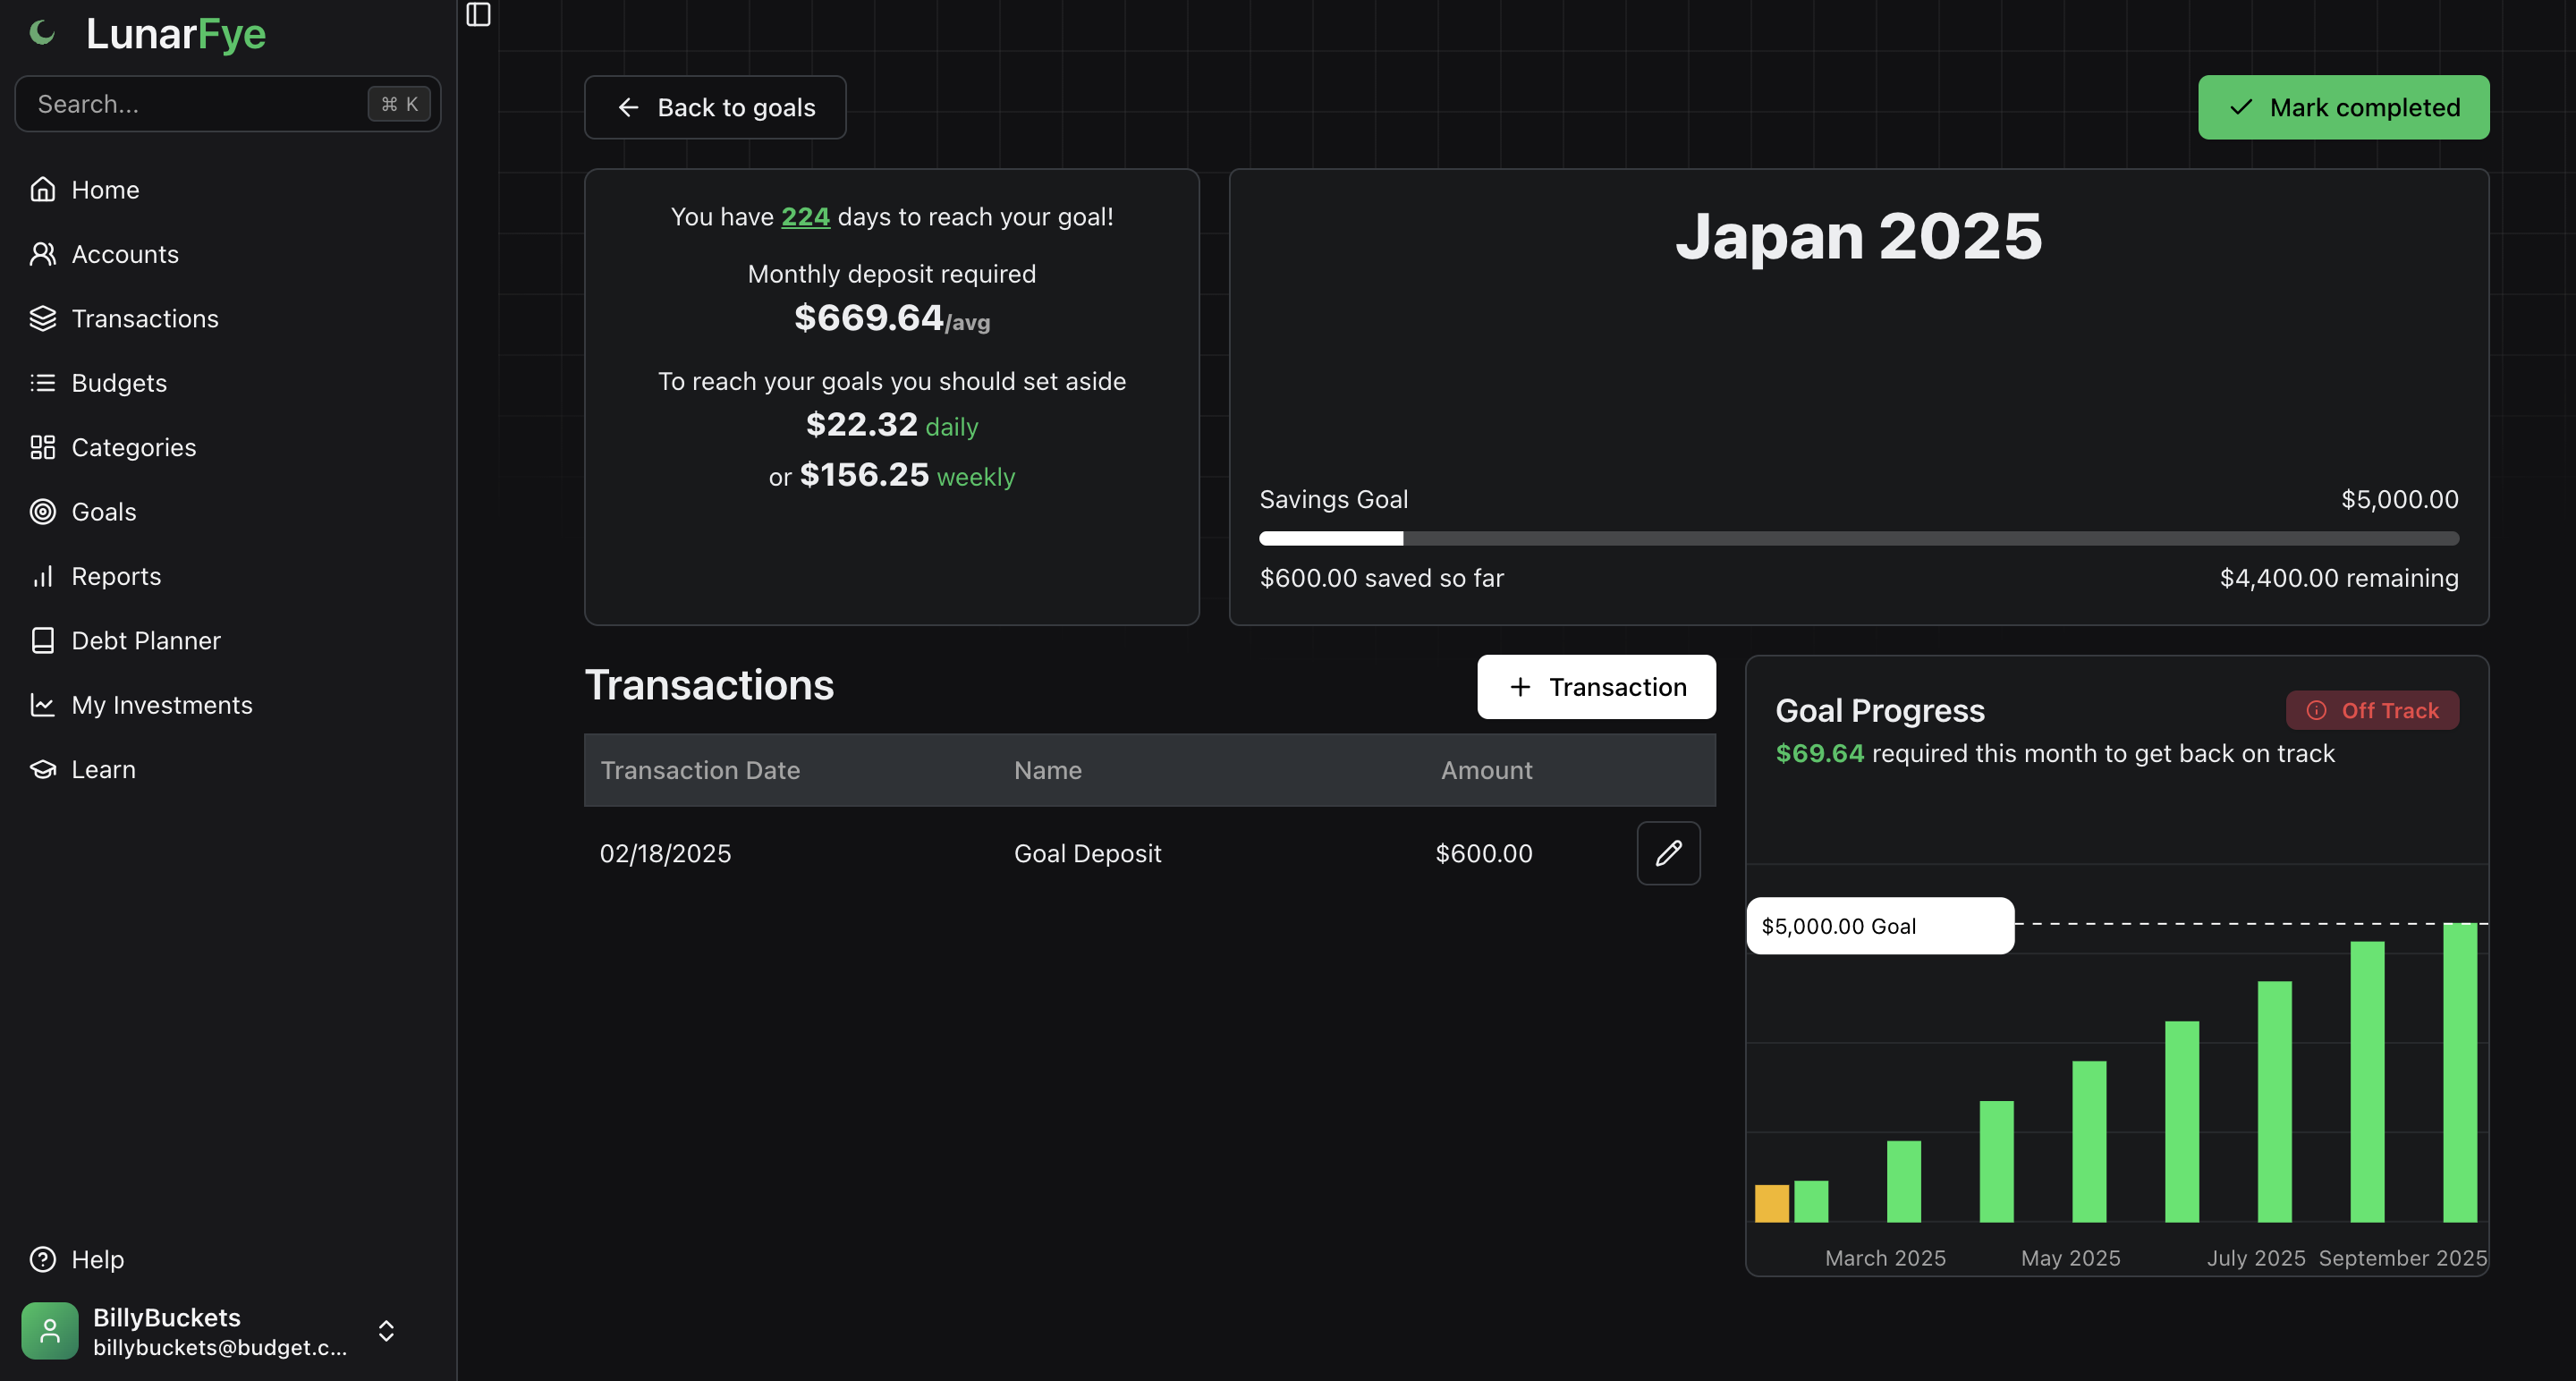
Task: Click the Transactions layers icon in sidebar
Action: point(43,318)
